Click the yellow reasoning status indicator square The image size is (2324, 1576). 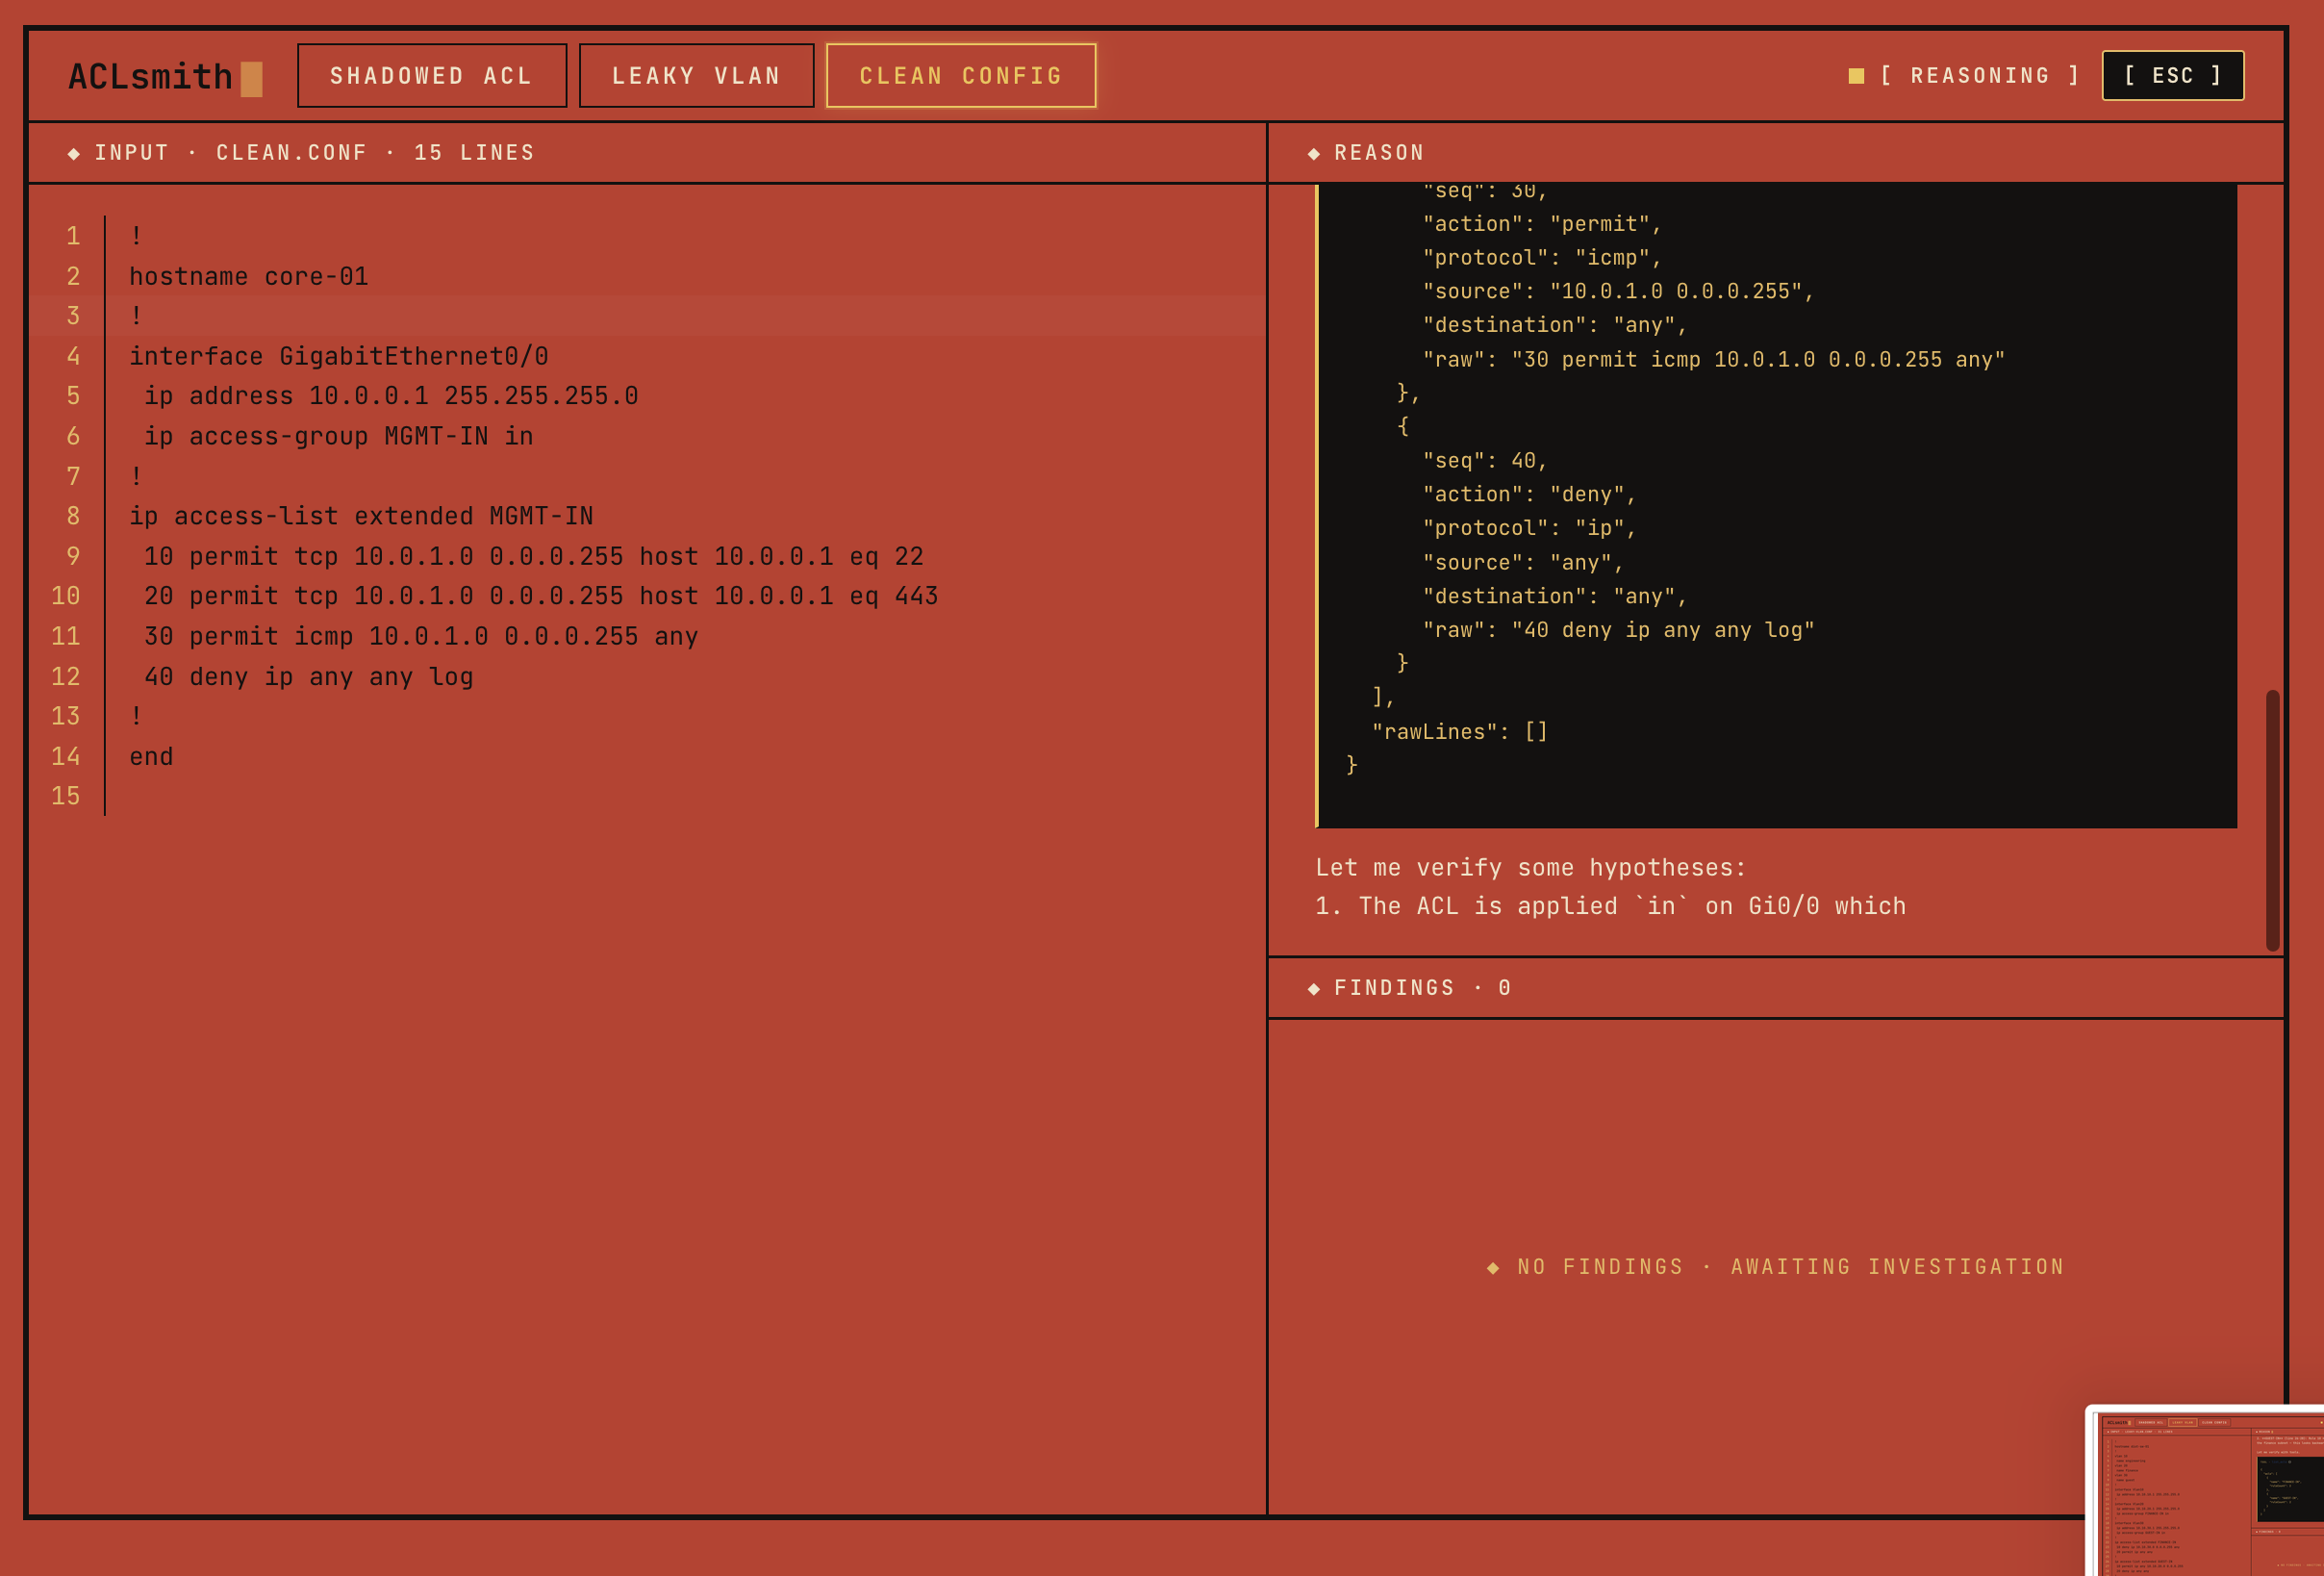click(x=1856, y=76)
